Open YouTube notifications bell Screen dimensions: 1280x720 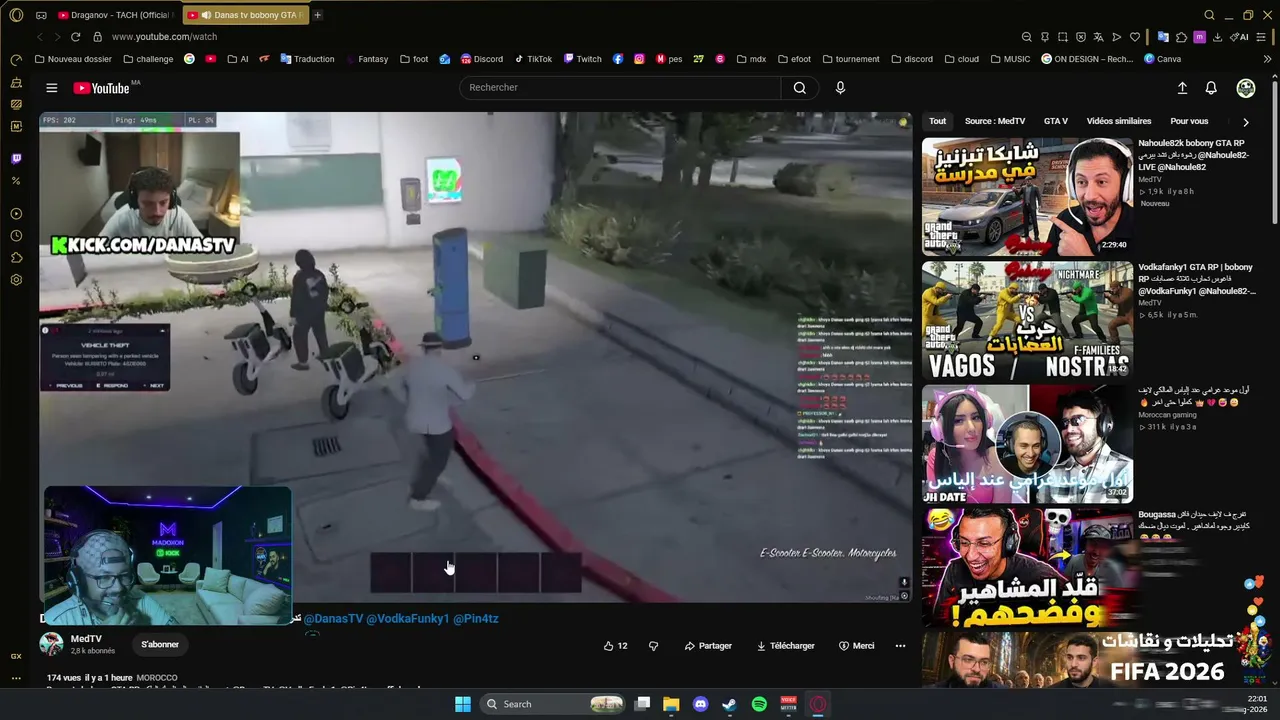coord(1211,88)
